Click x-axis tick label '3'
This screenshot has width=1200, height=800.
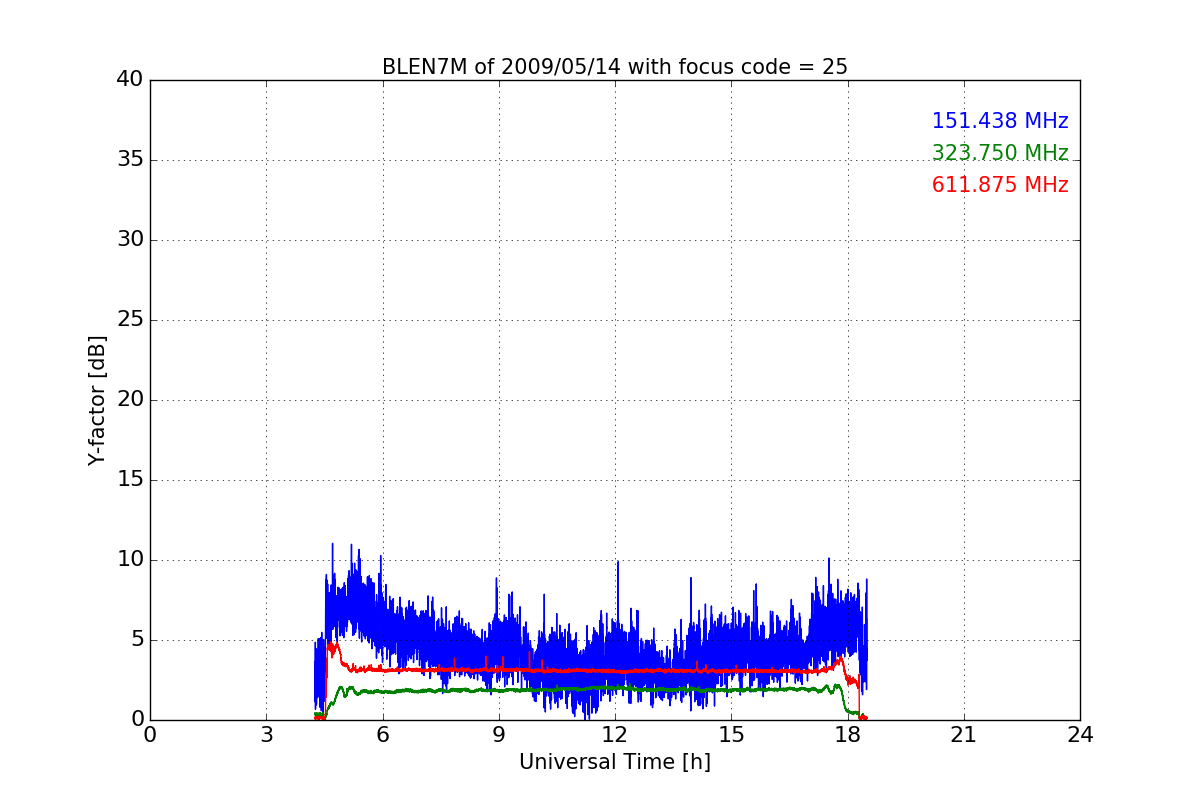[x=266, y=735]
